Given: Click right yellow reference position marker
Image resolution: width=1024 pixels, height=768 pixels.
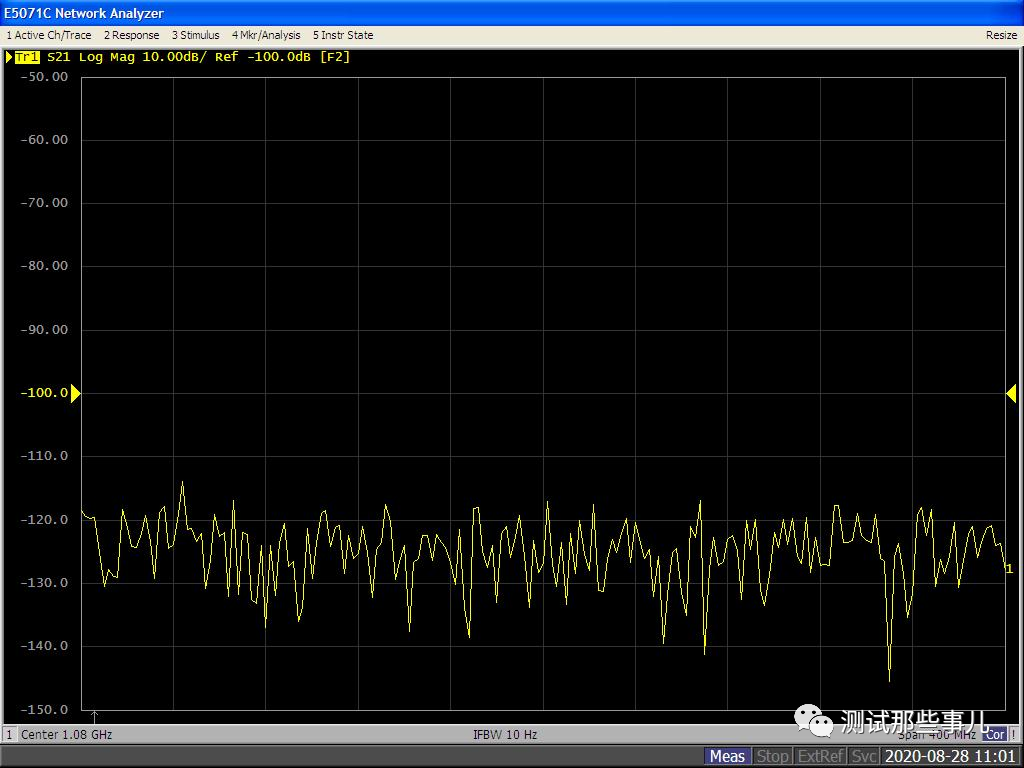Looking at the screenshot, I should (1011, 393).
